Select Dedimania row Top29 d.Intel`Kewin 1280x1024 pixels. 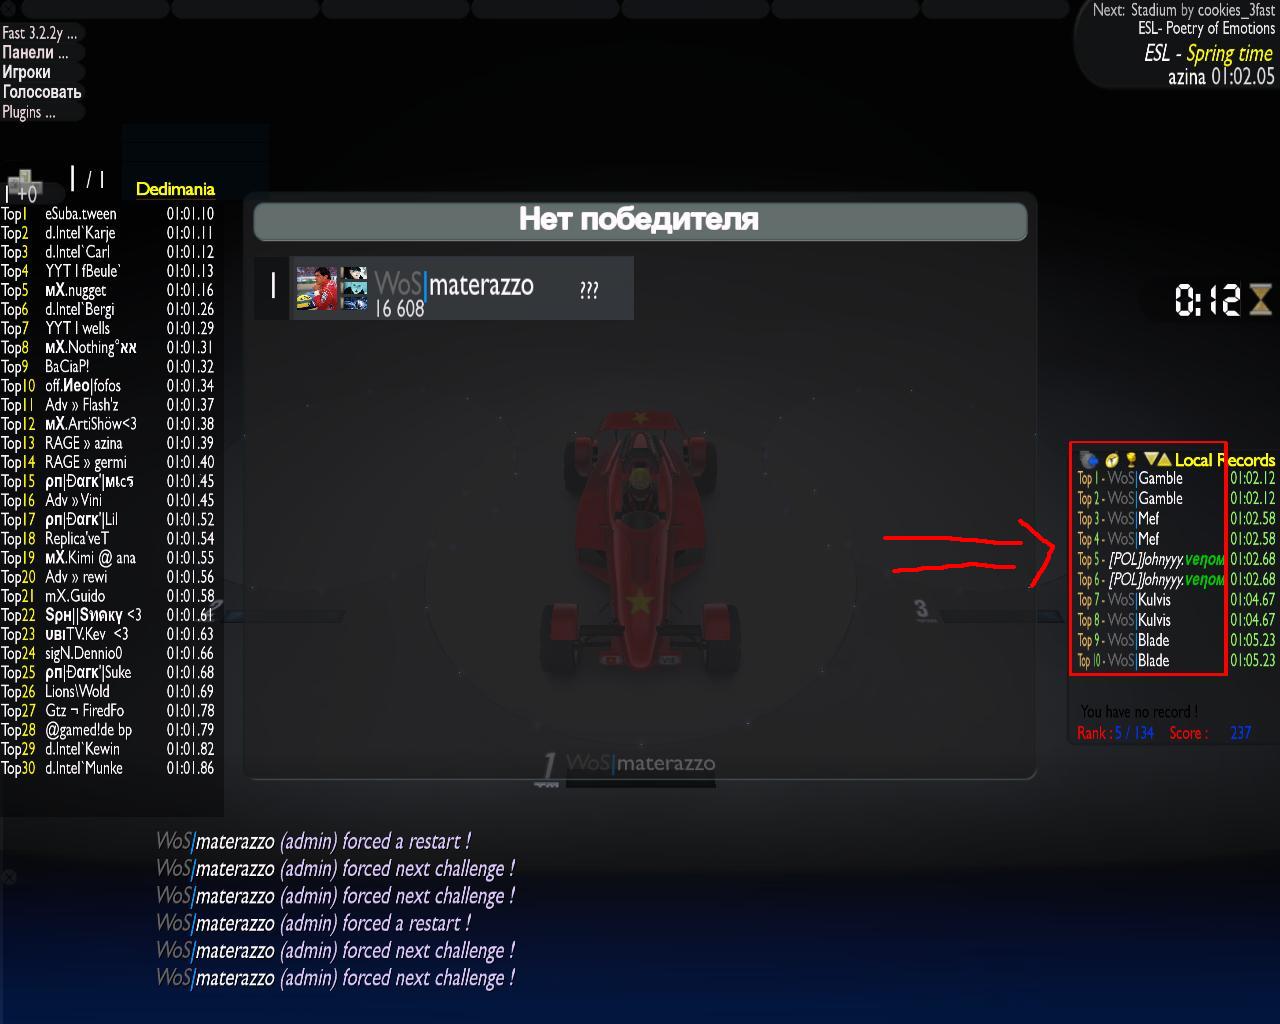click(x=108, y=749)
